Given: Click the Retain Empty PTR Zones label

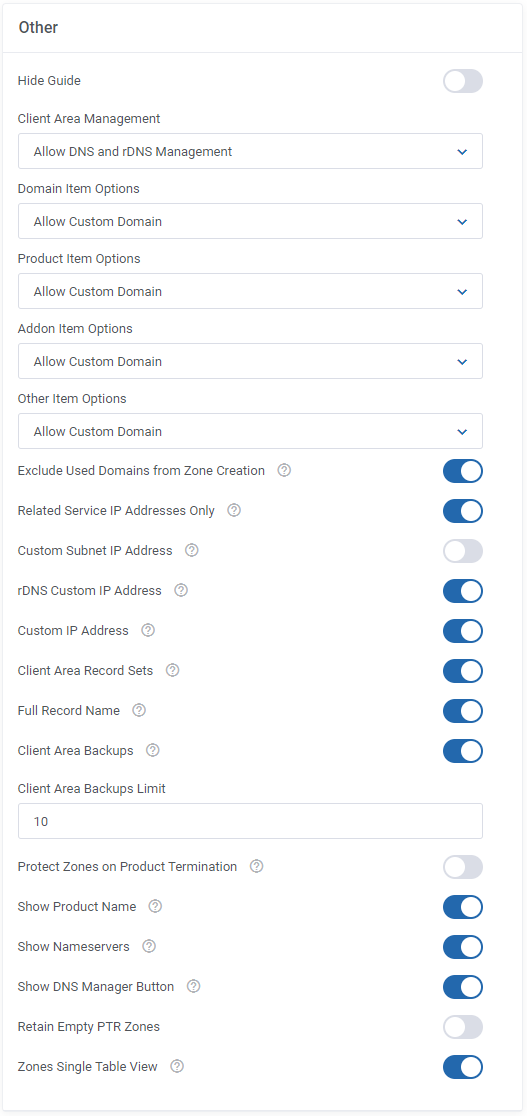Looking at the screenshot, I should 88,1026.
